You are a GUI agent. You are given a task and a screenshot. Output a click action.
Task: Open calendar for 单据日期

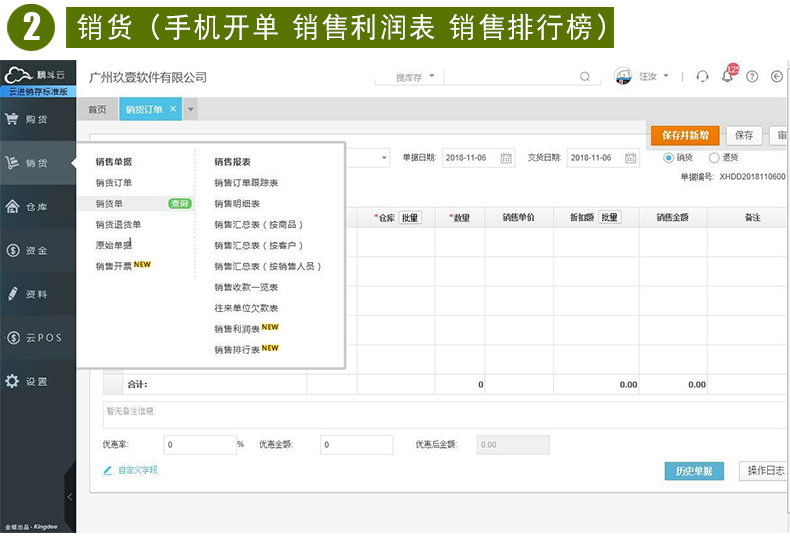(x=506, y=158)
